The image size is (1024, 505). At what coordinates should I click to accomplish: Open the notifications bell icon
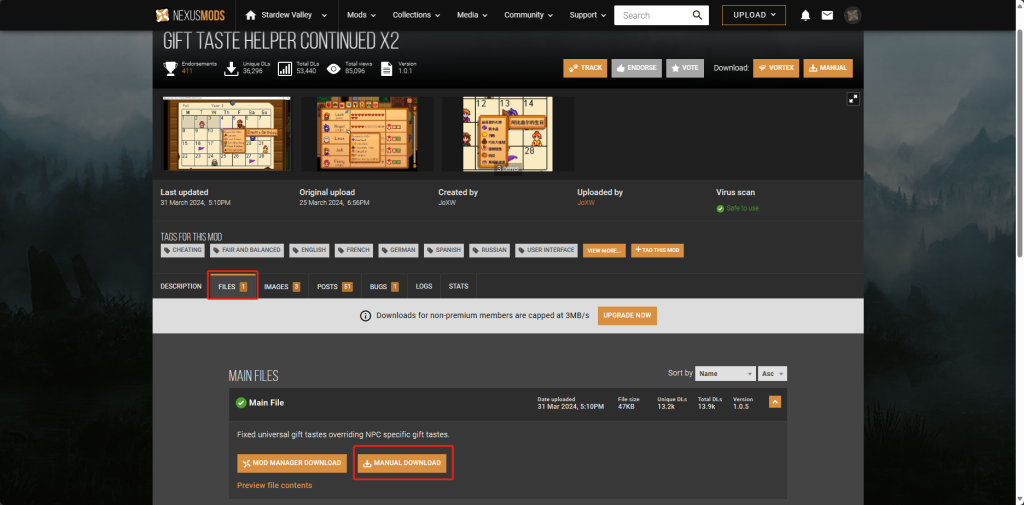coord(805,15)
